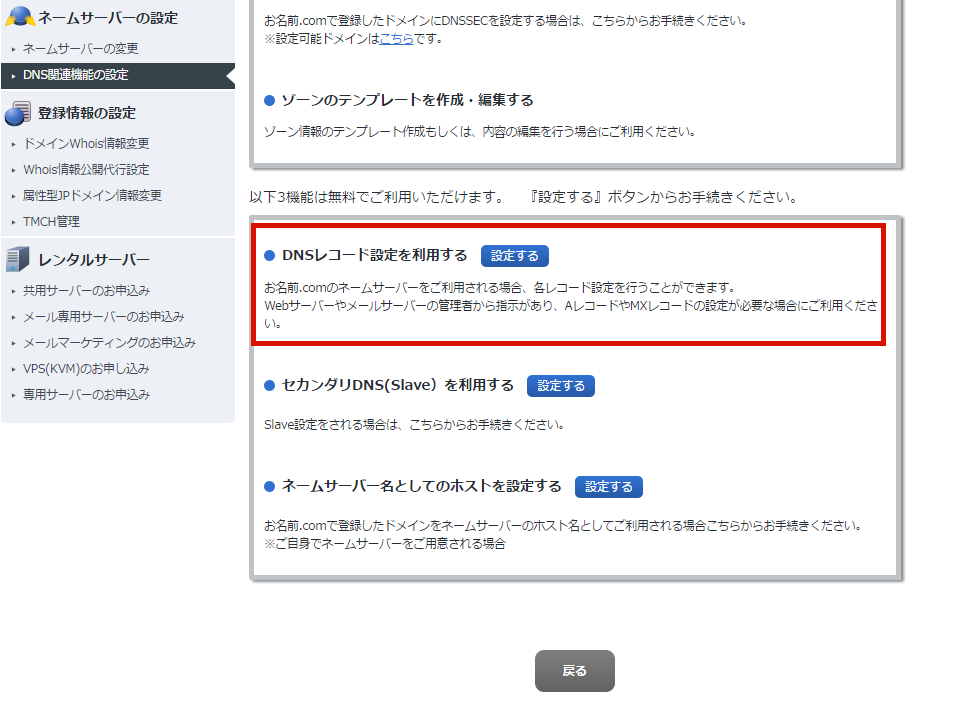Click the ネームサーバーの設定 section icon
Viewport: 956px width, 724px height.
tap(20, 16)
